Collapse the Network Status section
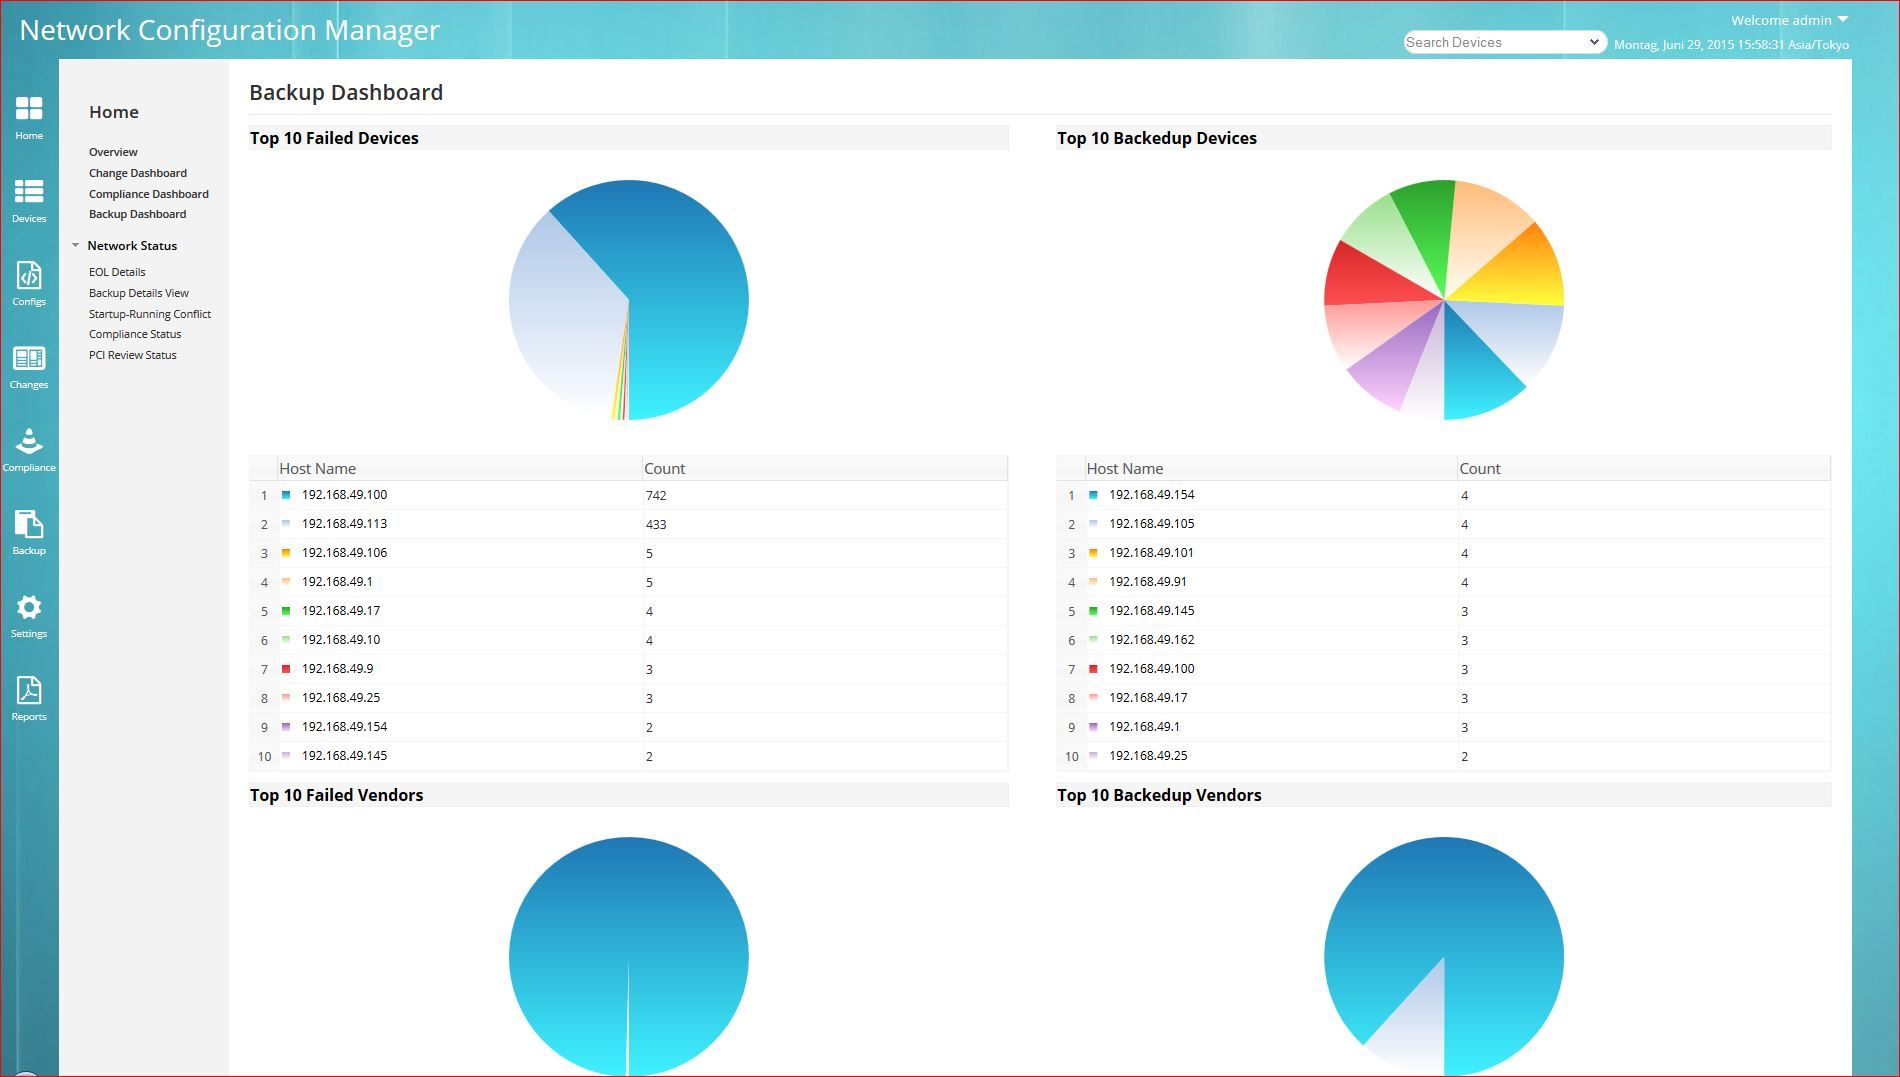Screen dimensions: 1900x1077 (x=75, y=245)
